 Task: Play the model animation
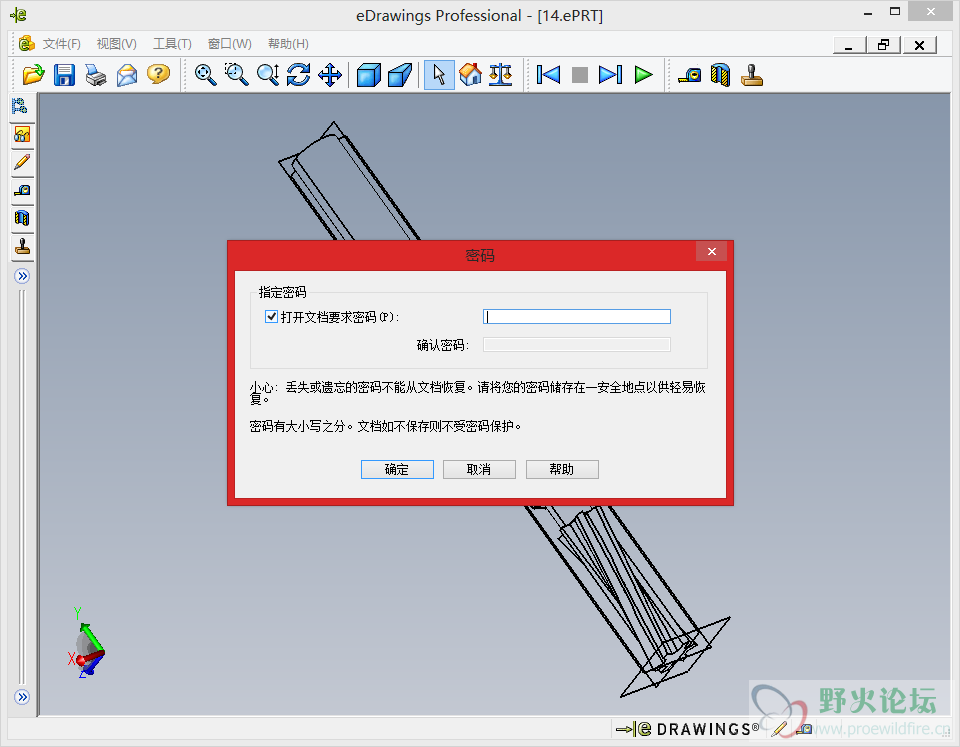pyautogui.click(x=643, y=75)
